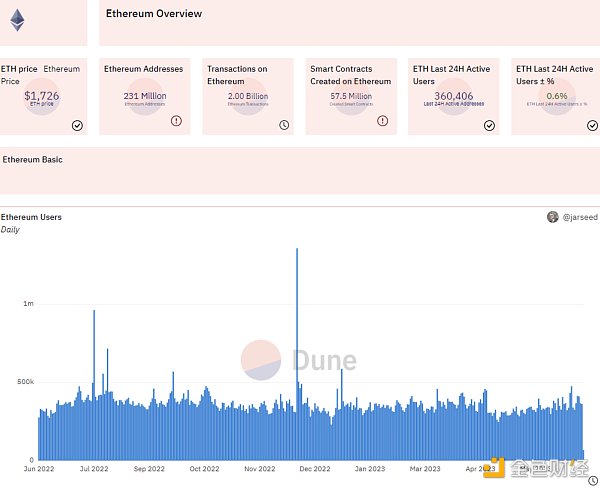Click the 360,406 active users value
Viewport: 600px width, 489px height.
447,95
